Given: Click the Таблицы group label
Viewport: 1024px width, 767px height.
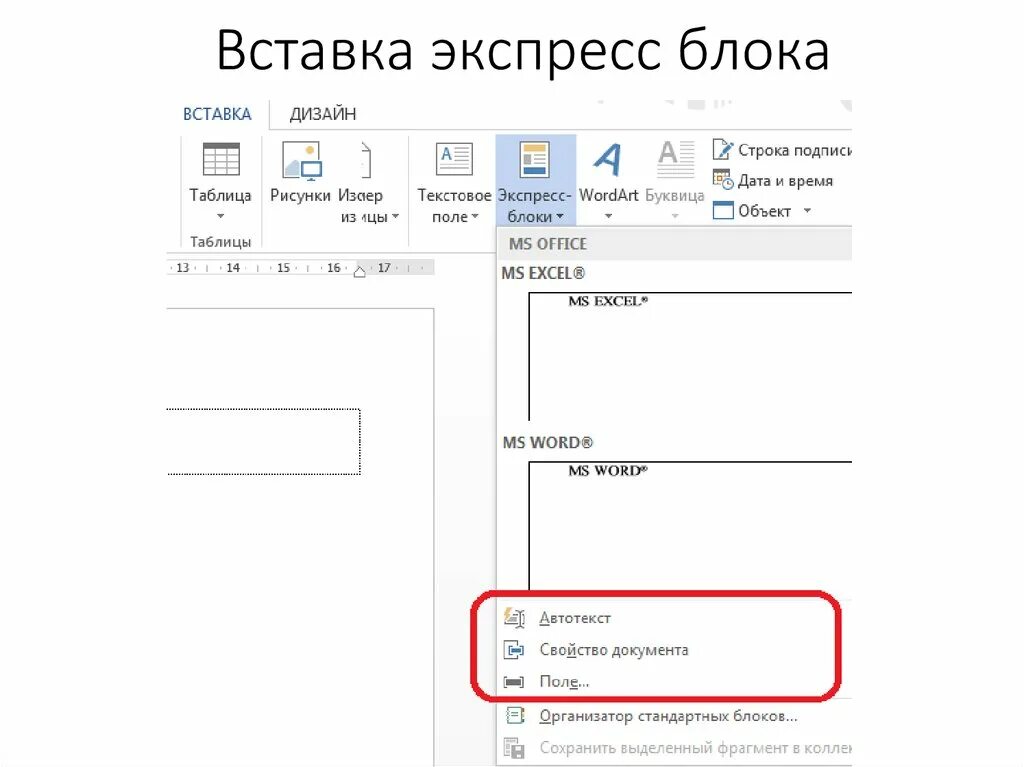Looking at the screenshot, I should tap(220, 242).
